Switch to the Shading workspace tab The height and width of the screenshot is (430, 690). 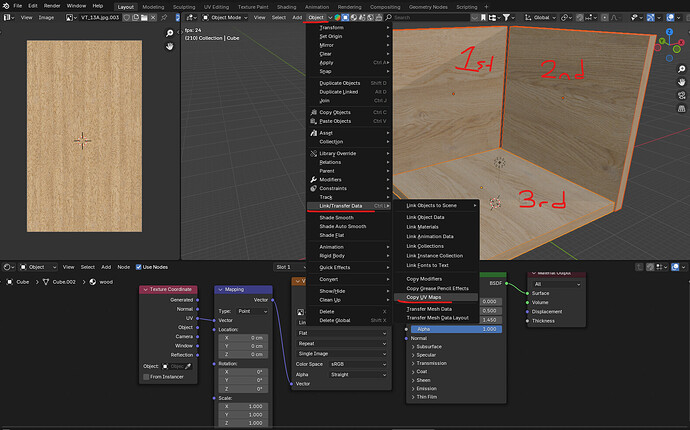coord(286,7)
